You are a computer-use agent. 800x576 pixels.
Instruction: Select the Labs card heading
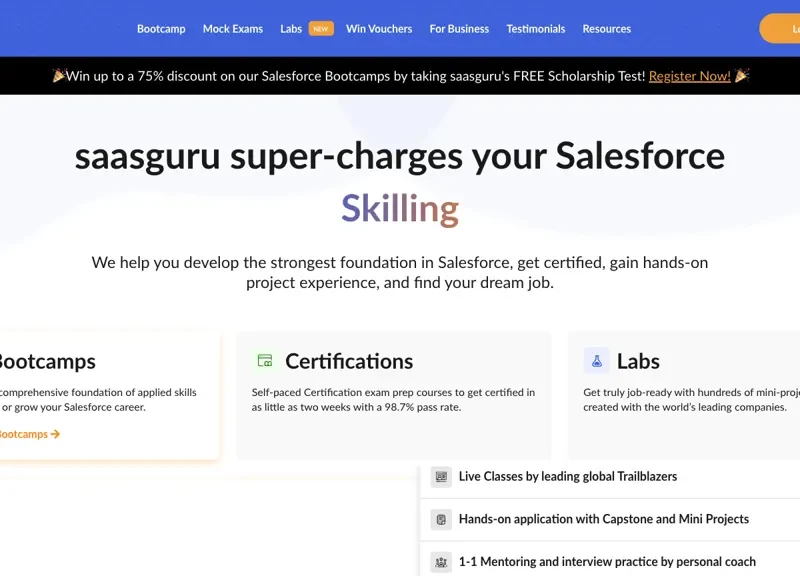[x=638, y=361]
